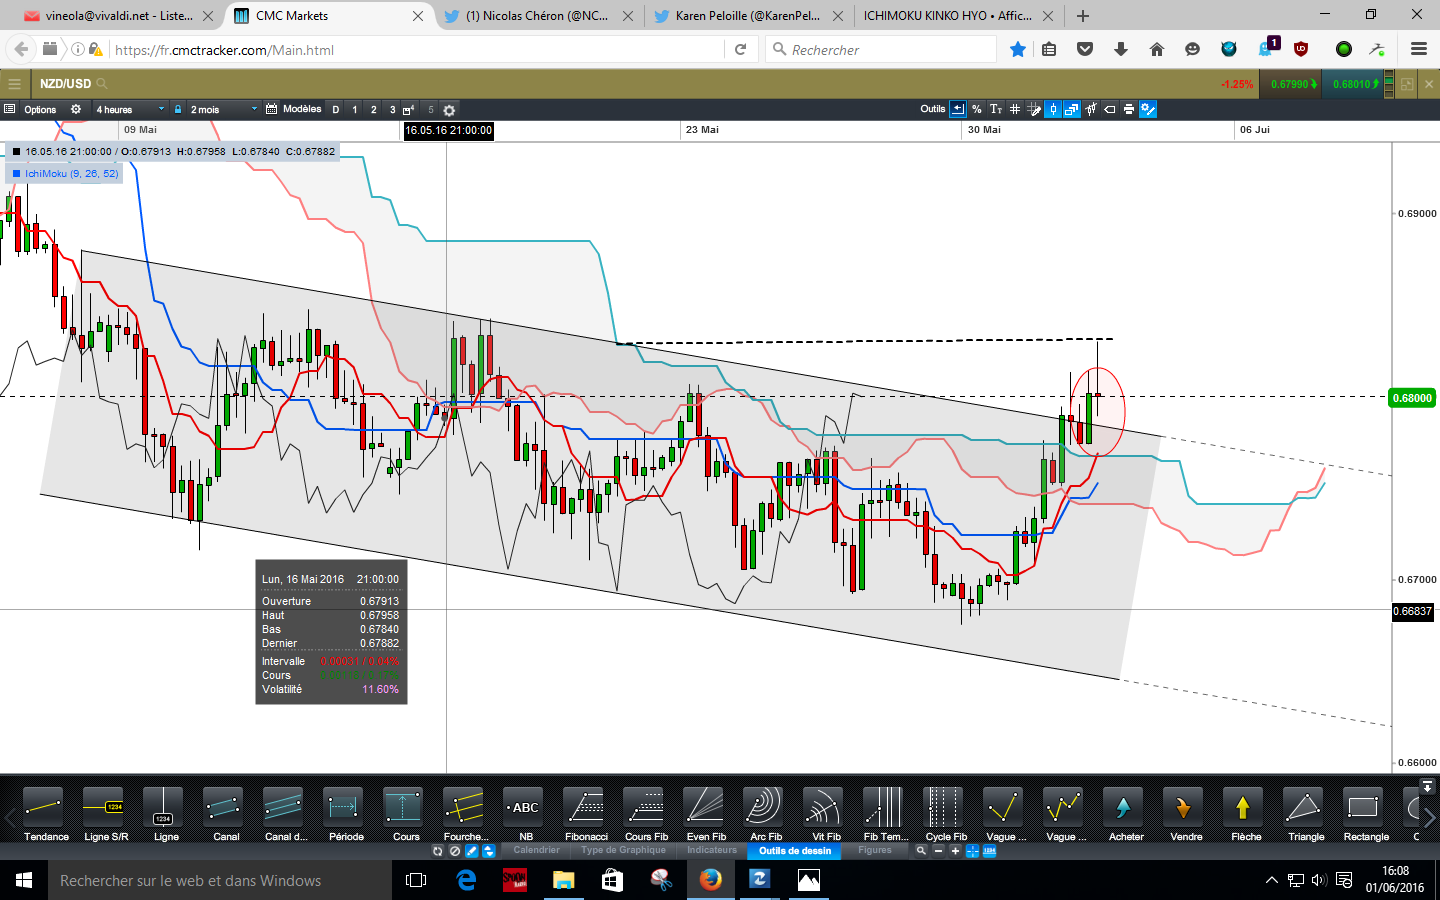The image size is (1440, 900).
Task: Toggle the period lock icon
Action: 178,109
